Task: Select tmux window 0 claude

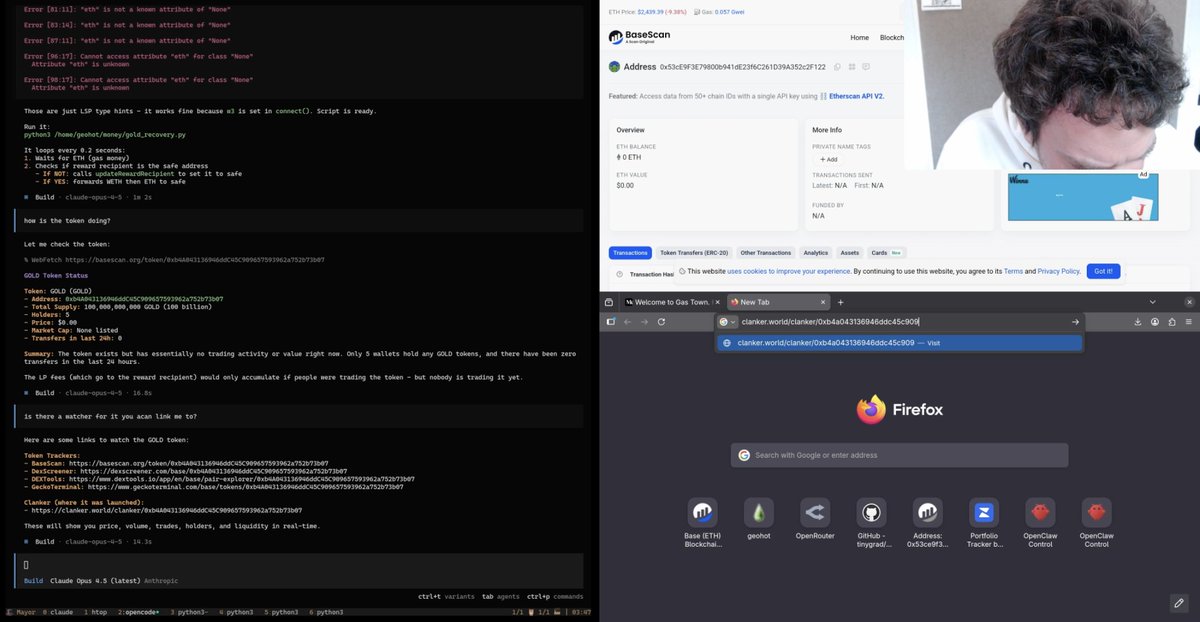Action: point(58,612)
